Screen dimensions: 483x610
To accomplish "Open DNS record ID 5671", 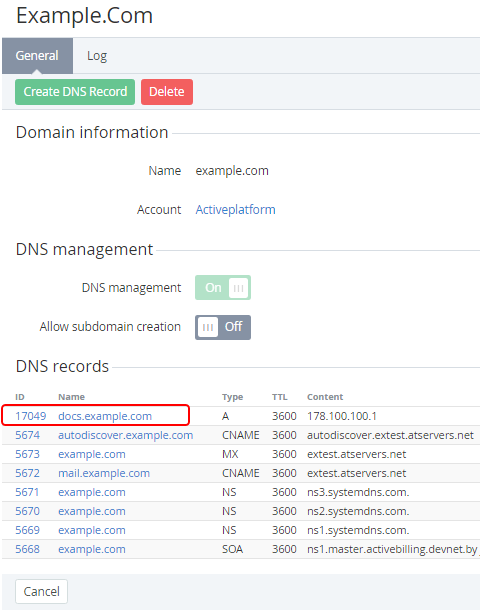I will click(x=27, y=492).
